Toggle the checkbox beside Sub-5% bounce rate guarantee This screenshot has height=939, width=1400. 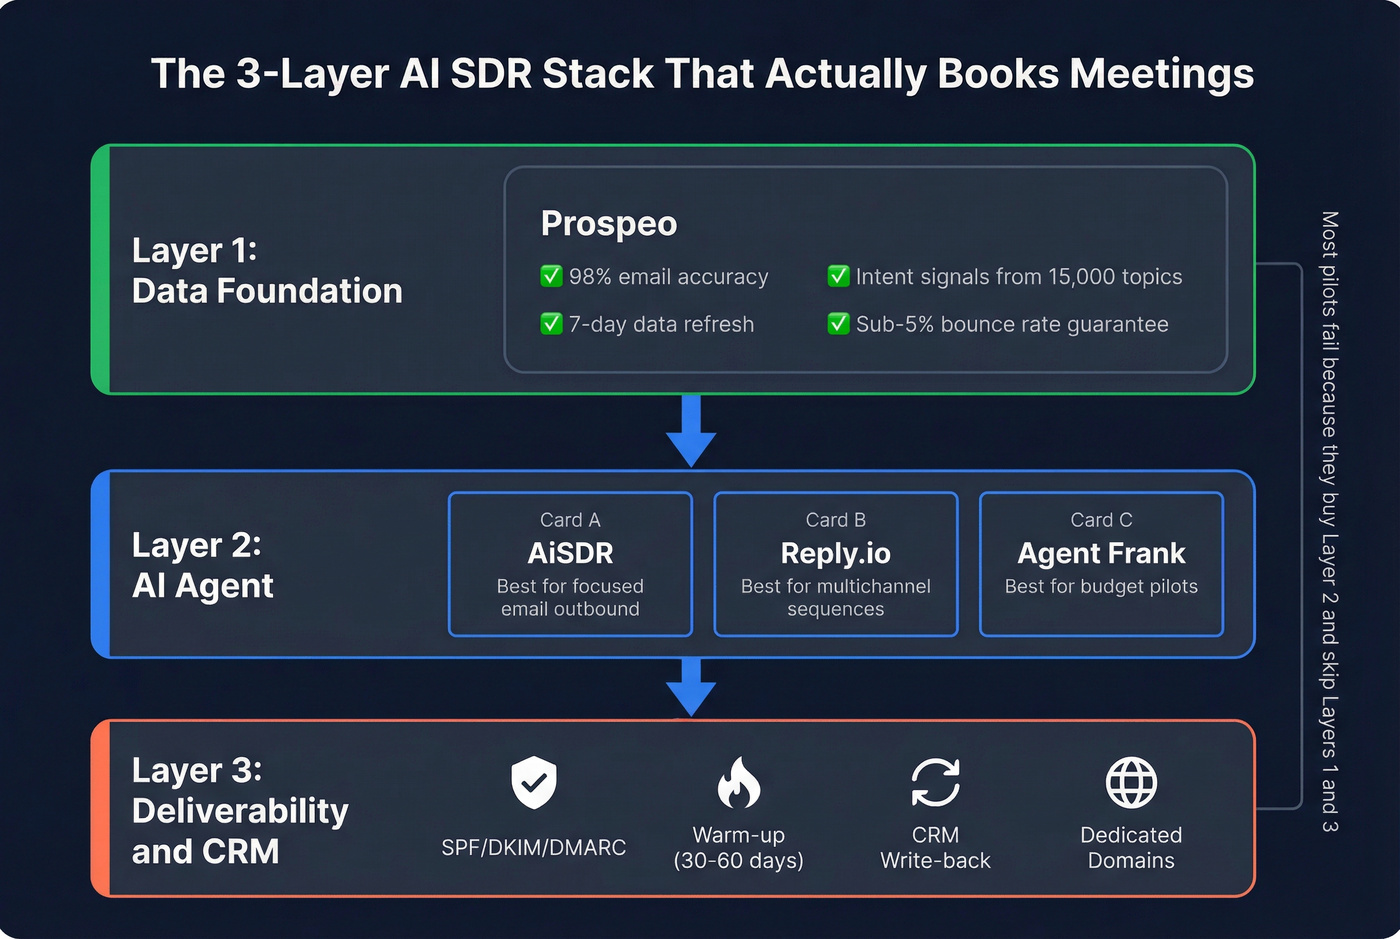pyautogui.click(x=839, y=324)
